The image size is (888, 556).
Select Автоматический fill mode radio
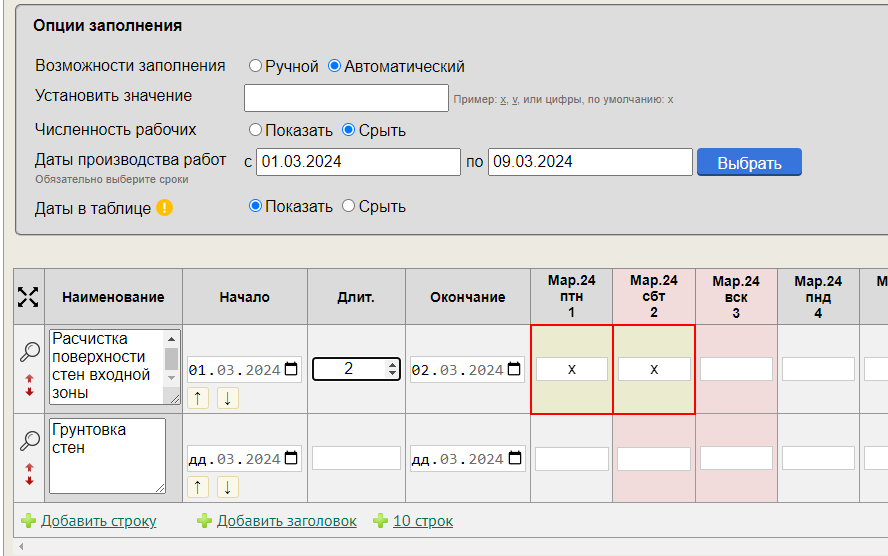[x=335, y=66]
